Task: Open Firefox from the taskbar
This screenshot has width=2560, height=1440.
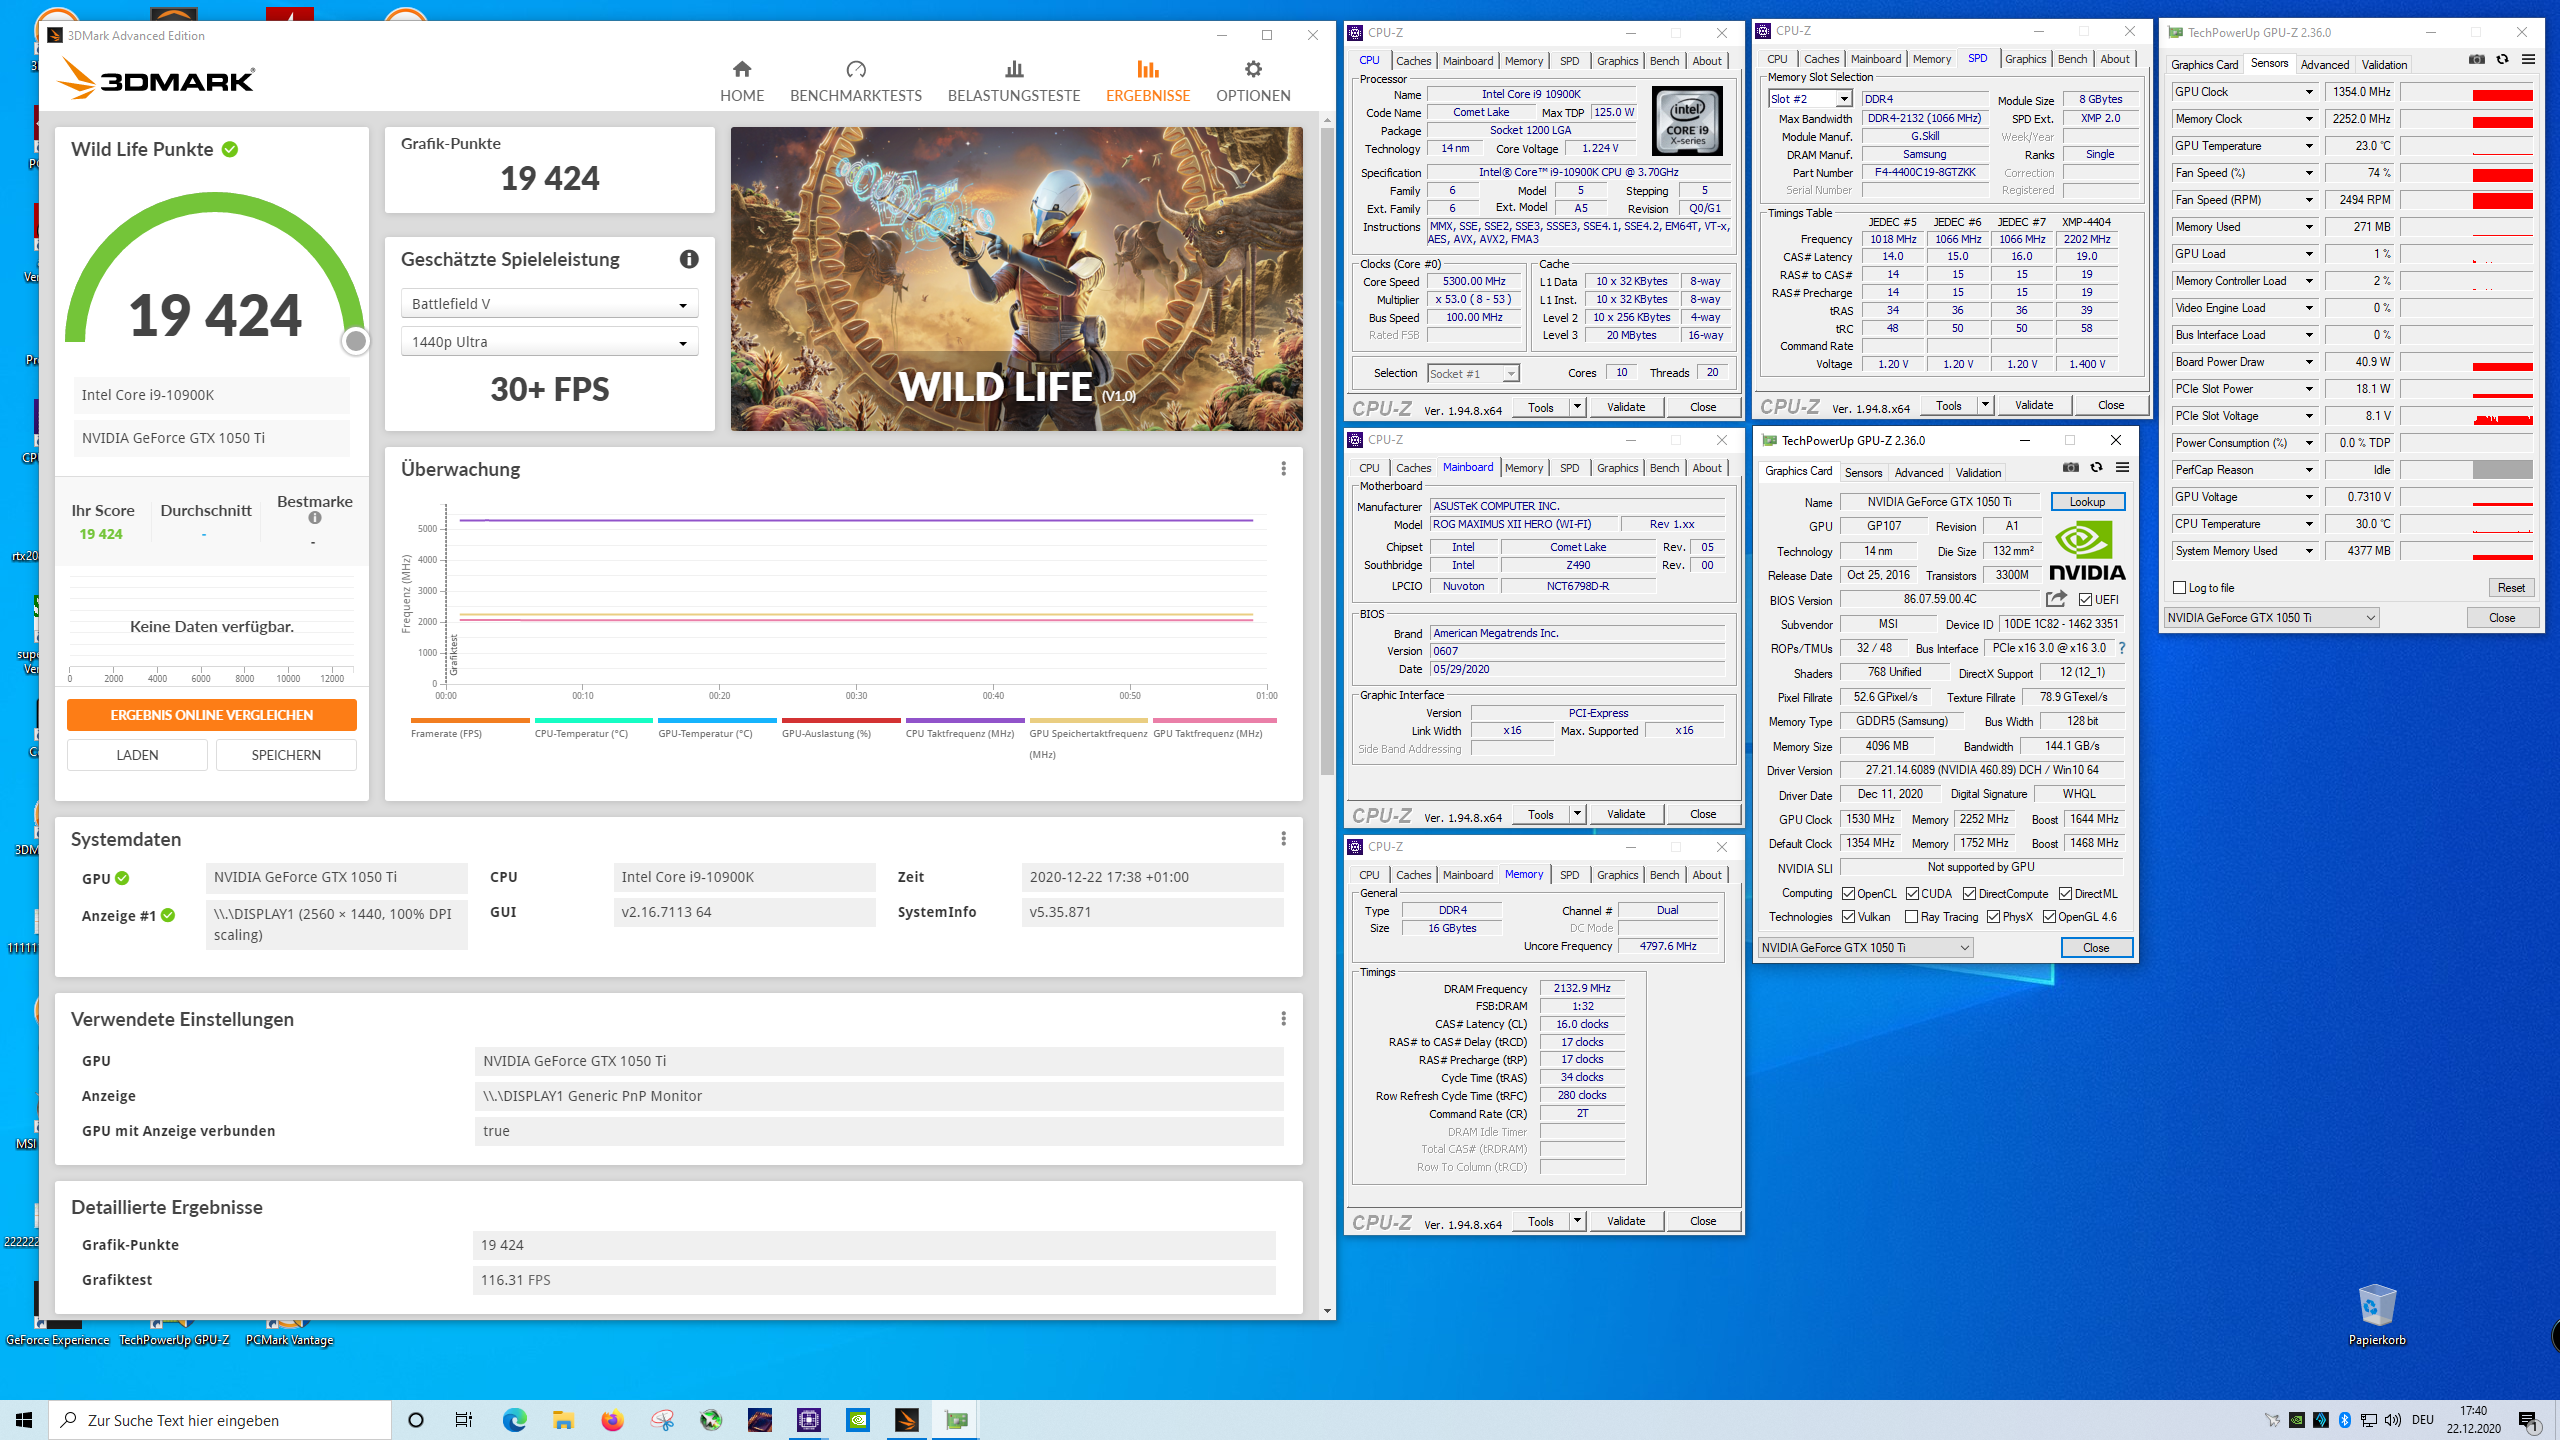Action: [612, 1420]
